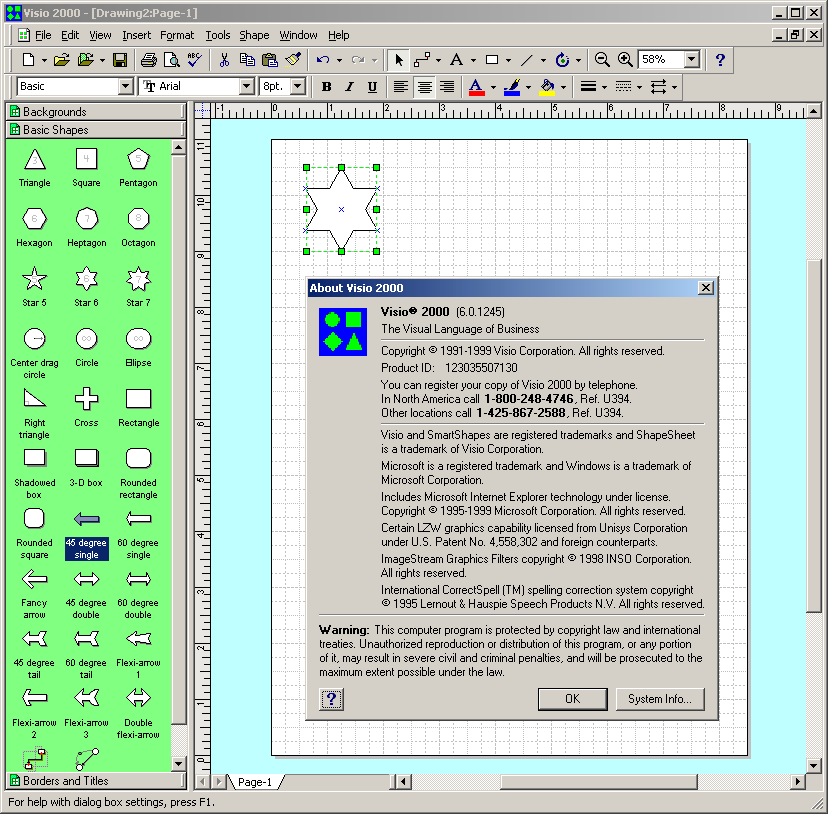Image resolution: width=828 pixels, height=814 pixels.
Task: Click the Undo arrow icon
Action: (x=323, y=60)
